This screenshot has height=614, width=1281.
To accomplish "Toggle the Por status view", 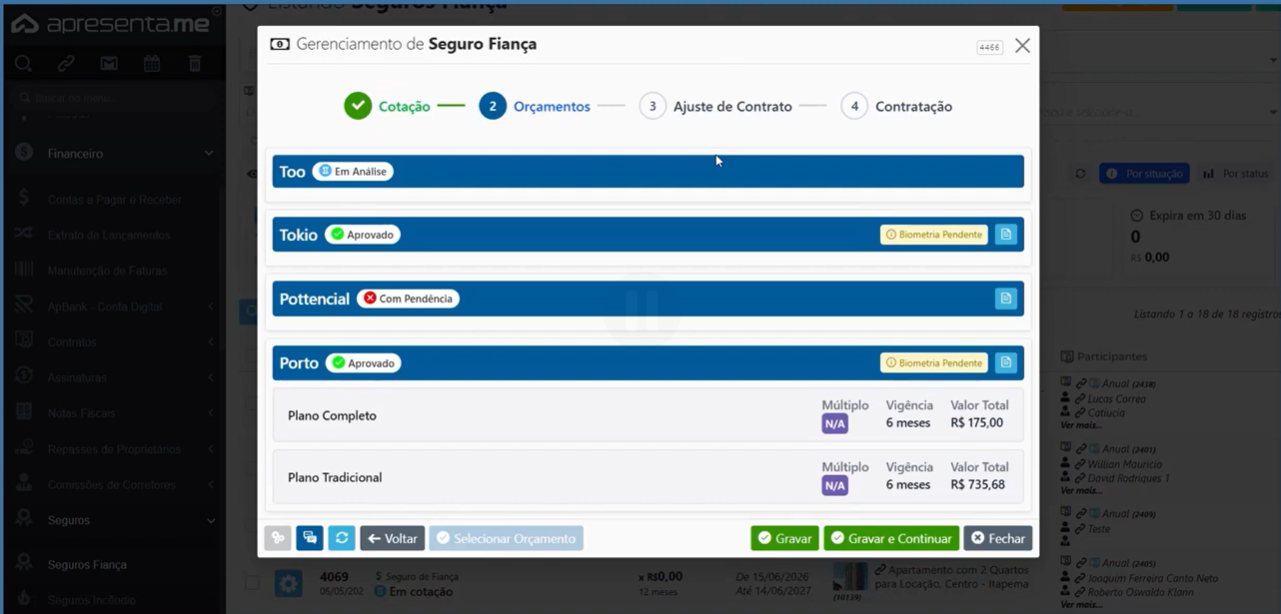I will click(x=1235, y=174).
